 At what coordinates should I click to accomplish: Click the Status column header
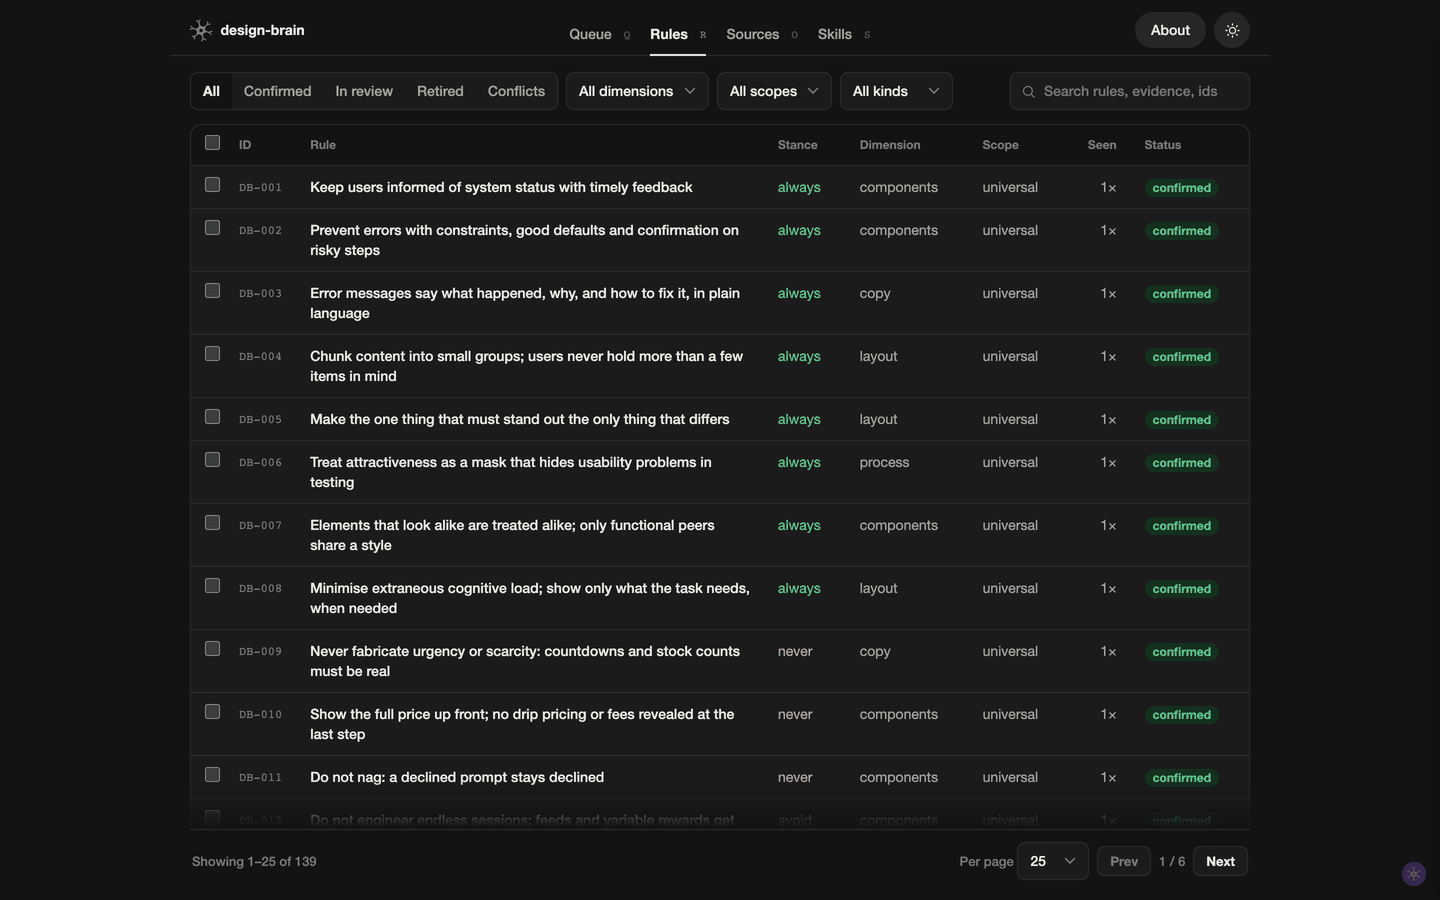pyautogui.click(x=1162, y=145)
